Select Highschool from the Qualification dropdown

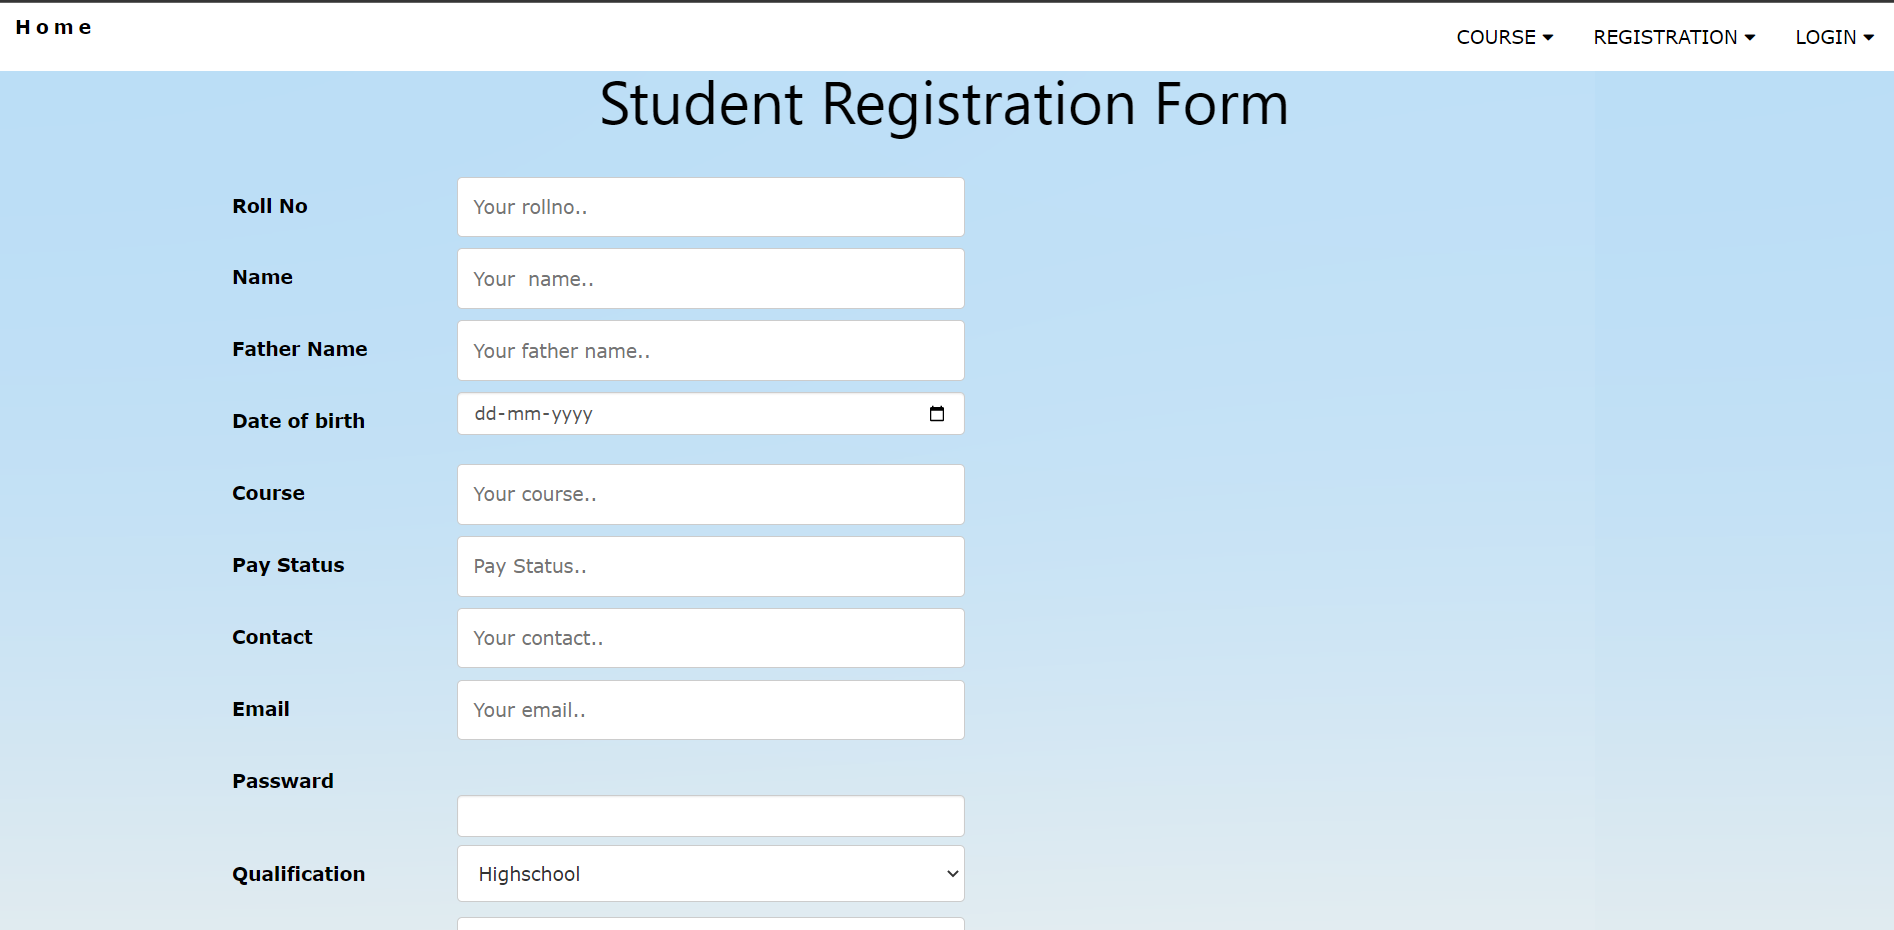click(x=710, y=873)
